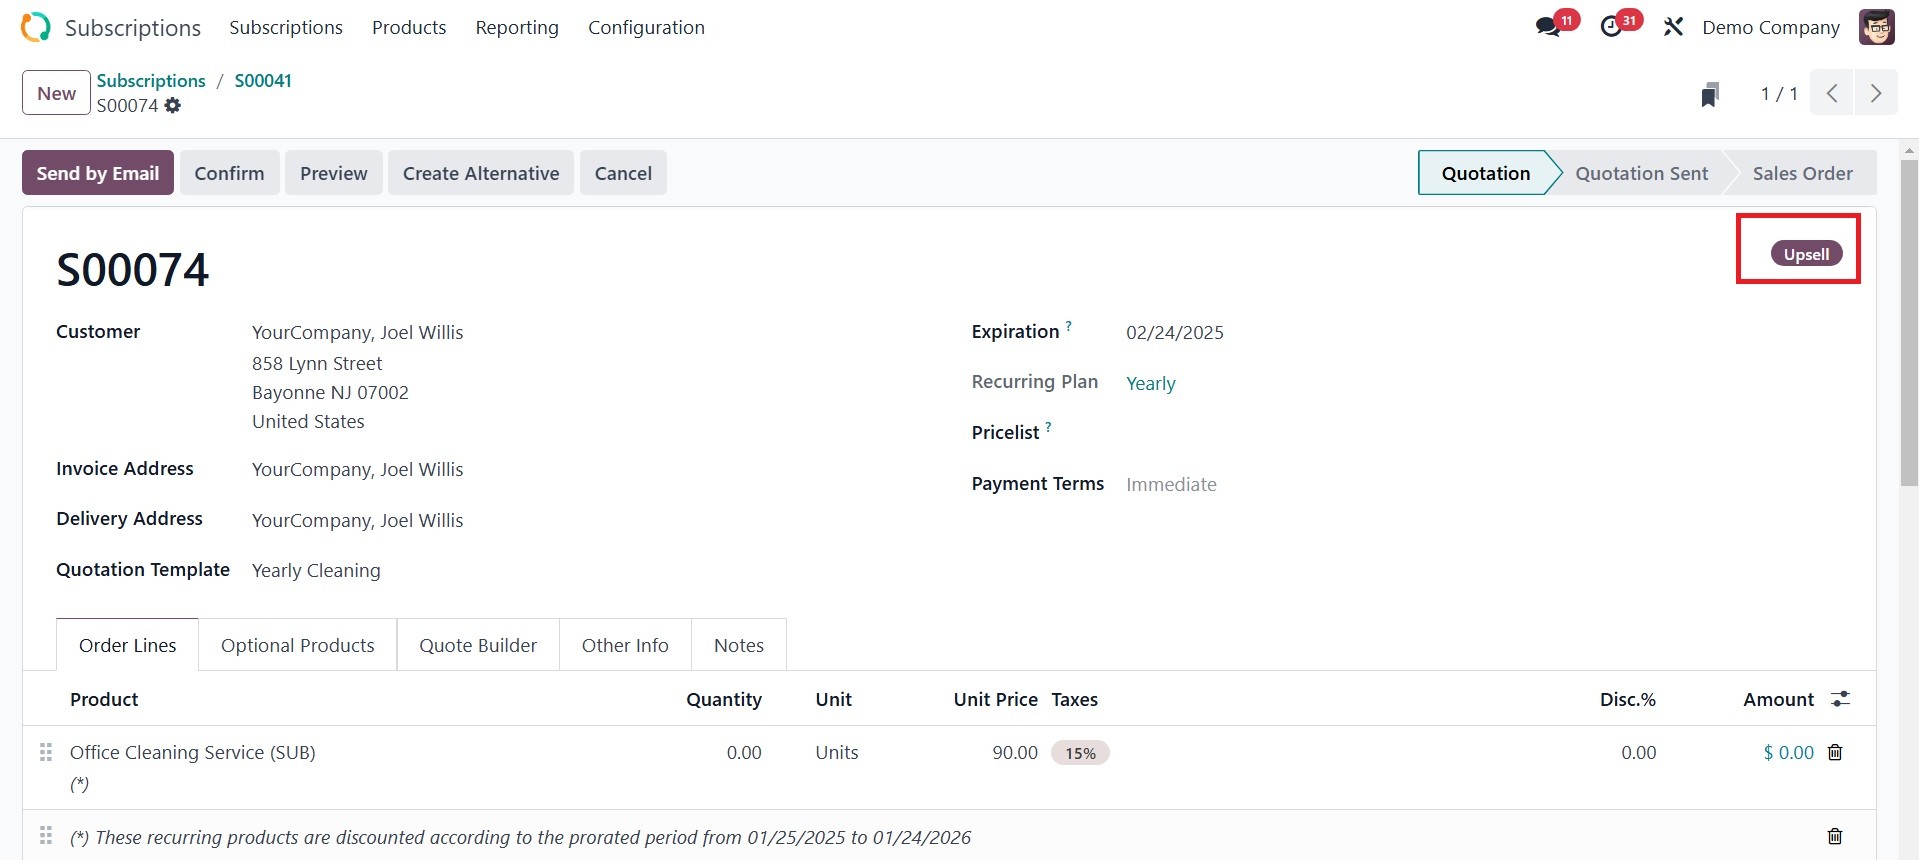This screenshot has width=1919, height=860.
Task: Open the Configuration menu
Action: [646, 27]
